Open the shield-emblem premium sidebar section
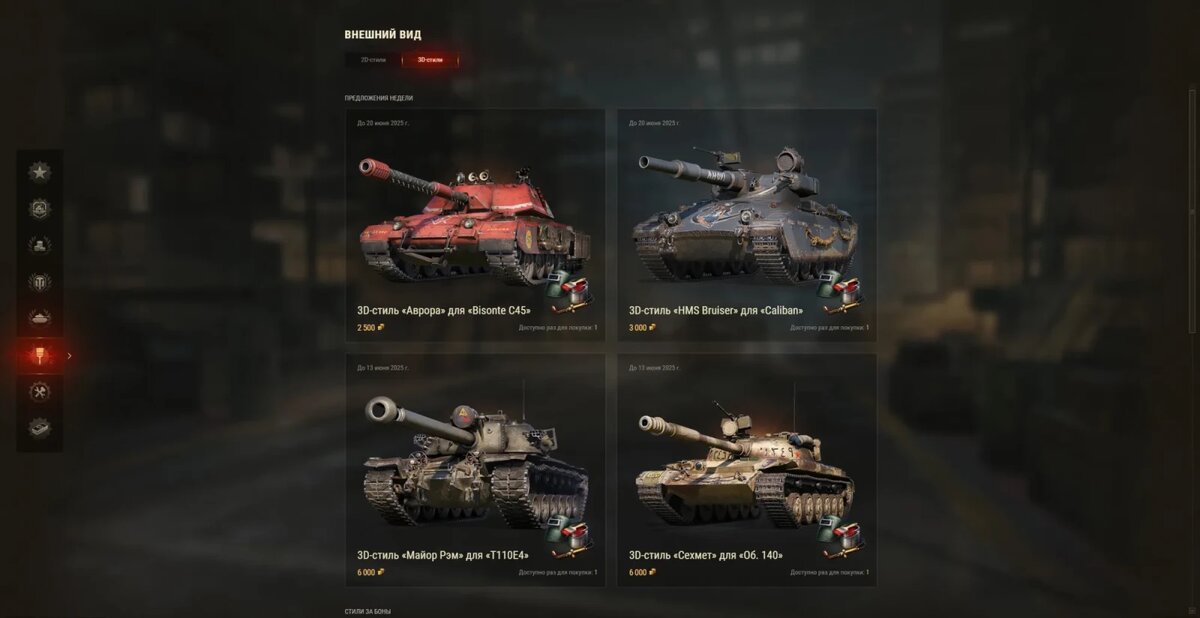Viewport: 1200px width, 618px height. (x=39, y=281)
